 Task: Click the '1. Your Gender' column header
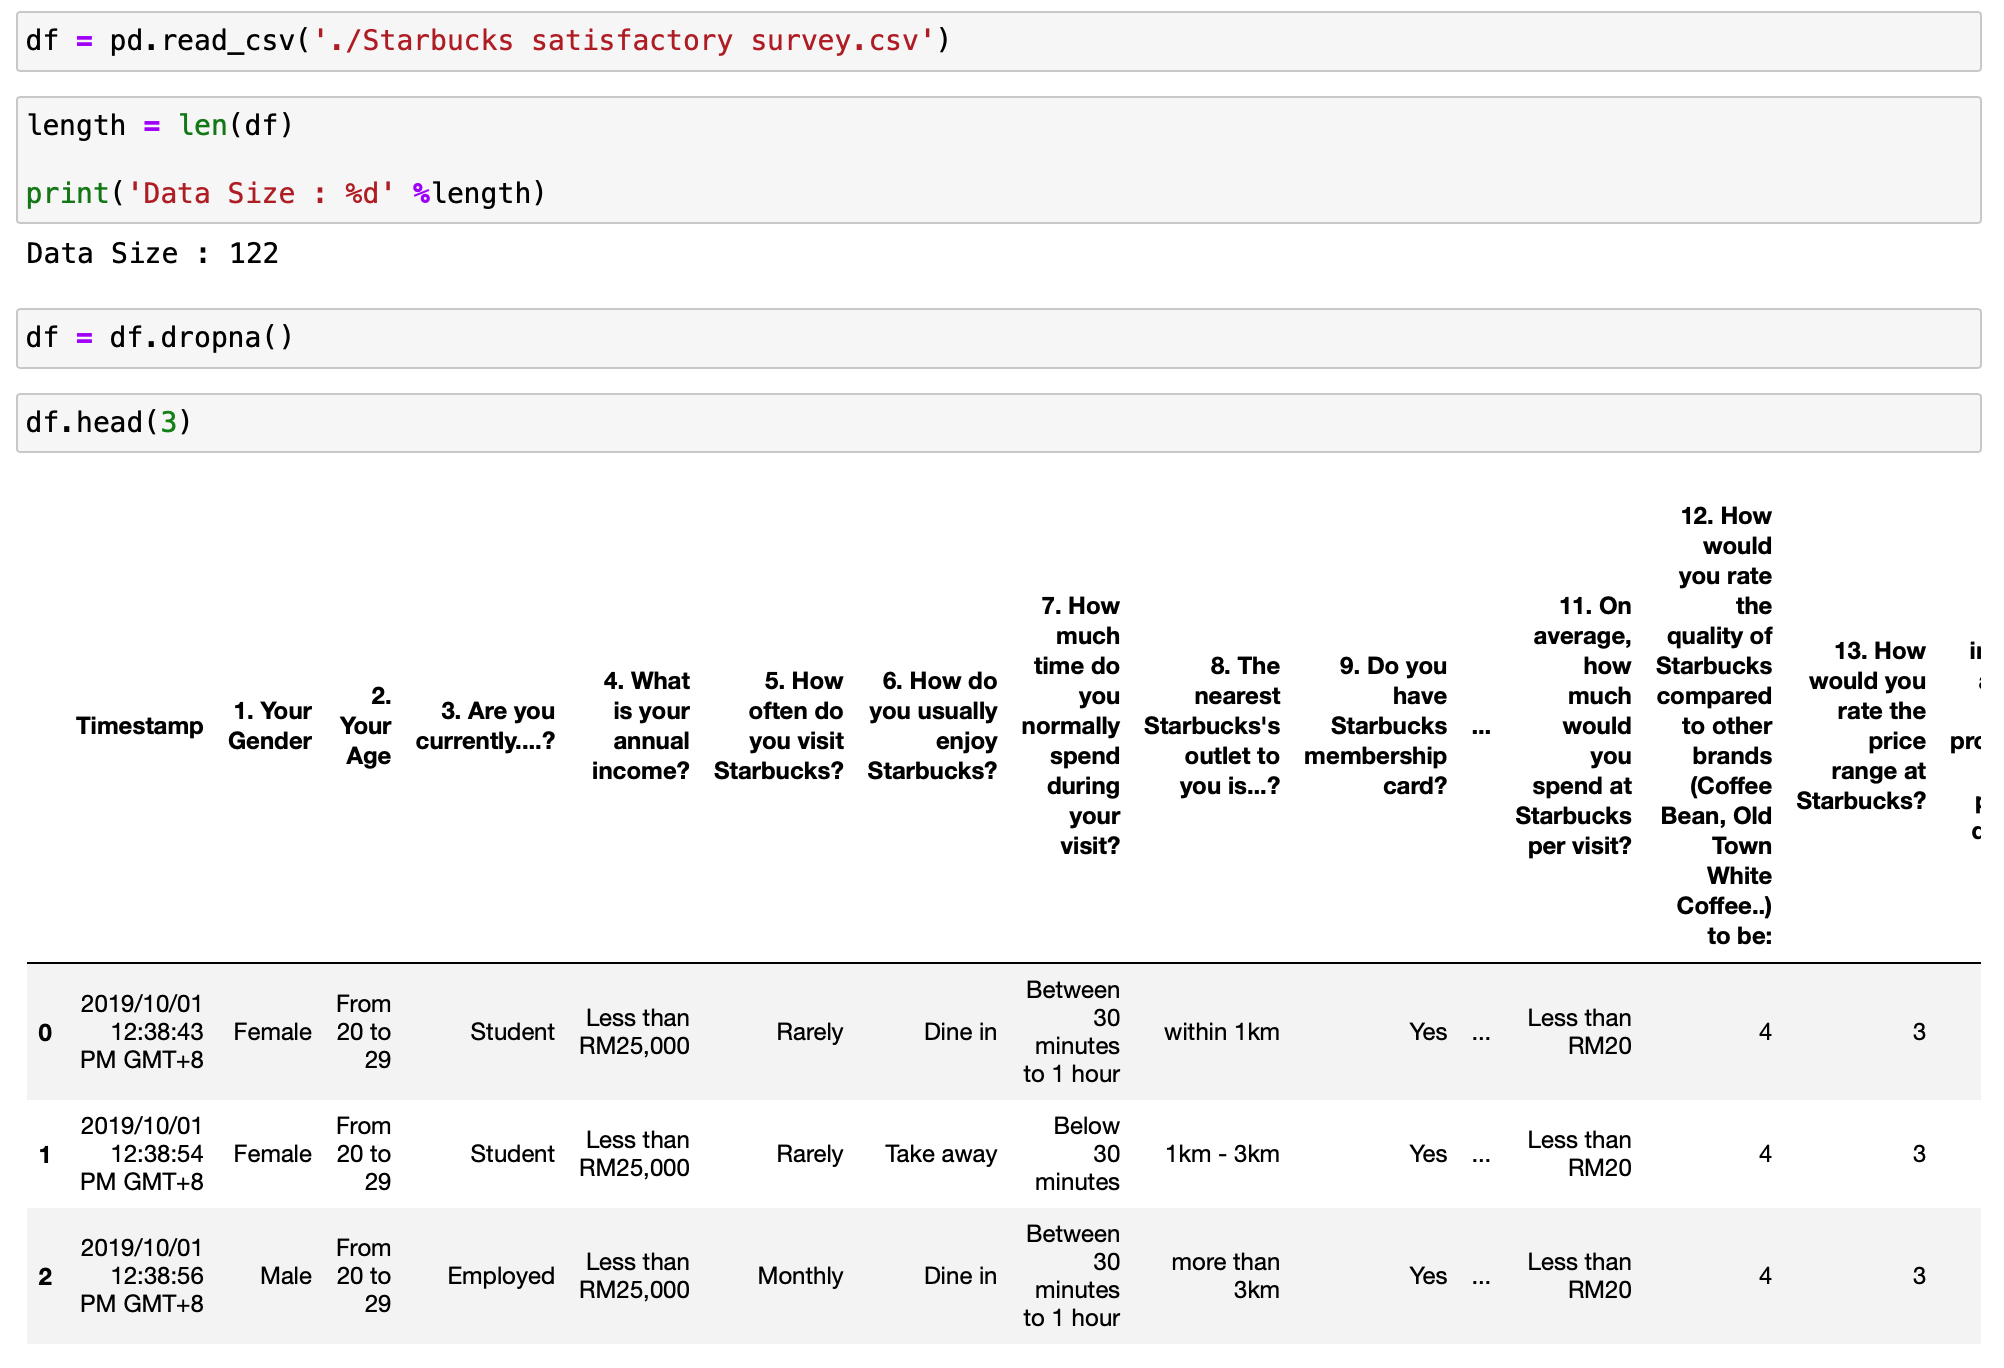(x=270, y=726)
